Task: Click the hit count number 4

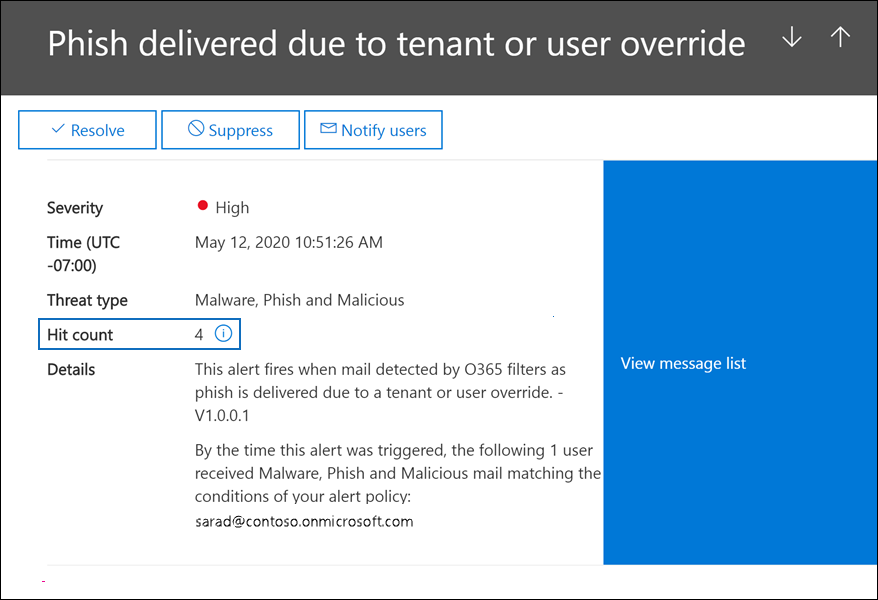Action: coord(199,335)
